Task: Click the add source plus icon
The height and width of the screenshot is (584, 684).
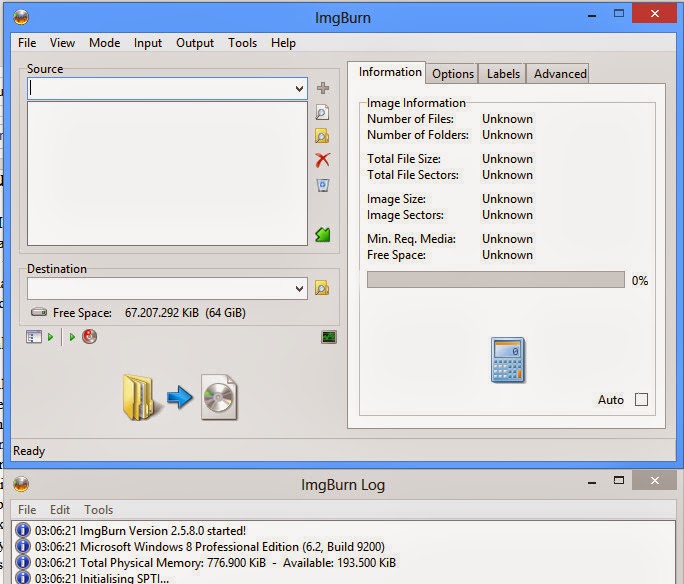Action: coord(323,88)
